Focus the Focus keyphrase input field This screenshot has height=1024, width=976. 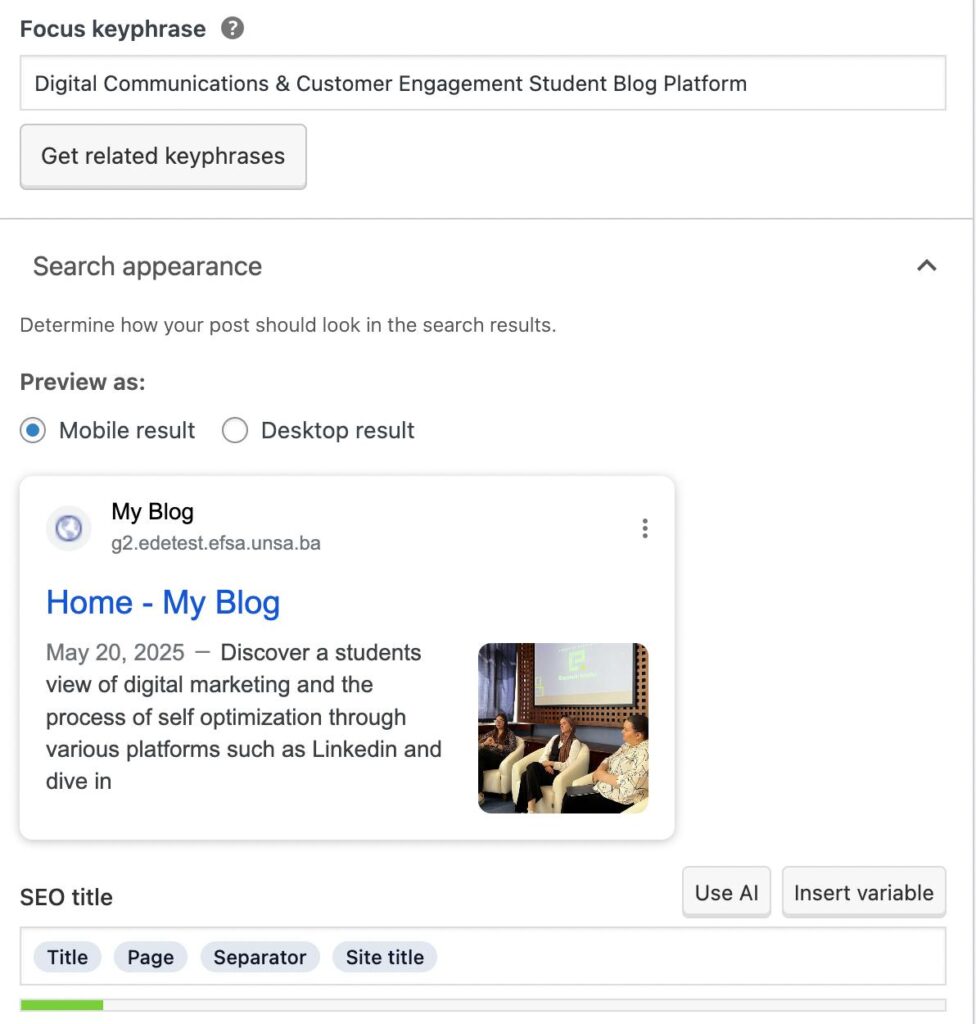(483, 83)
